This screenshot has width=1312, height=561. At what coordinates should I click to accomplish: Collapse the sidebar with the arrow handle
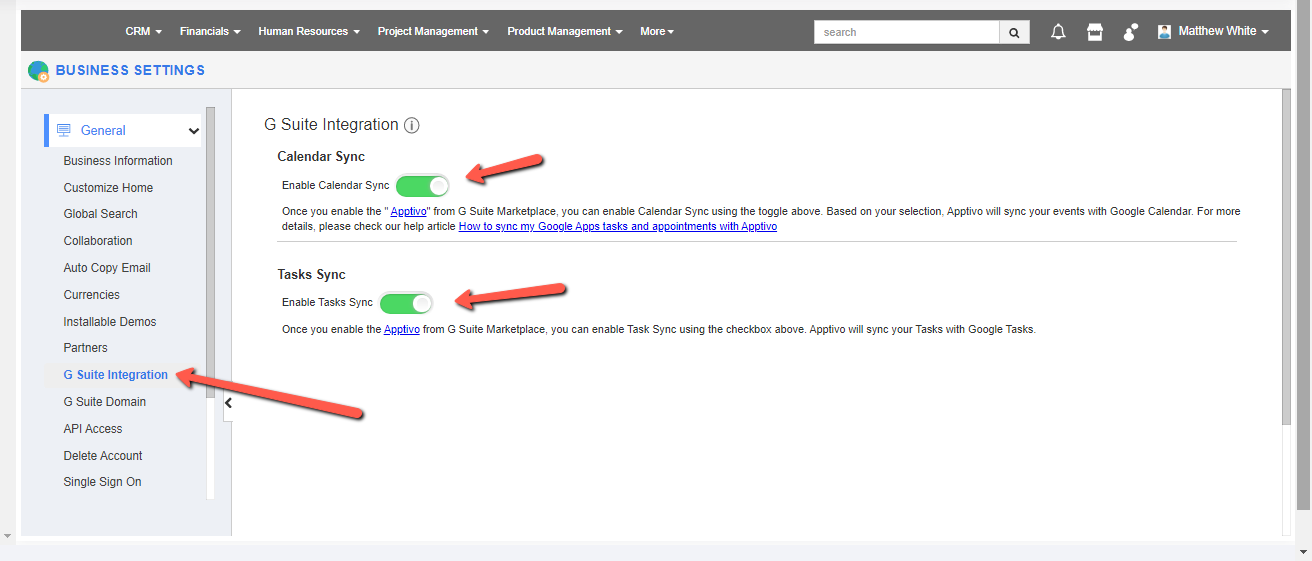tap(228, 403)
